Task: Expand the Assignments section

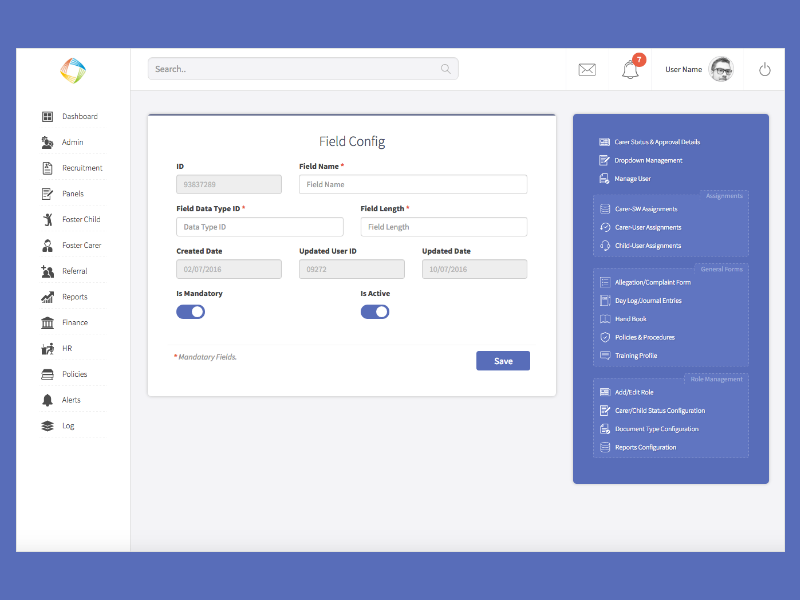Action: 723,196
